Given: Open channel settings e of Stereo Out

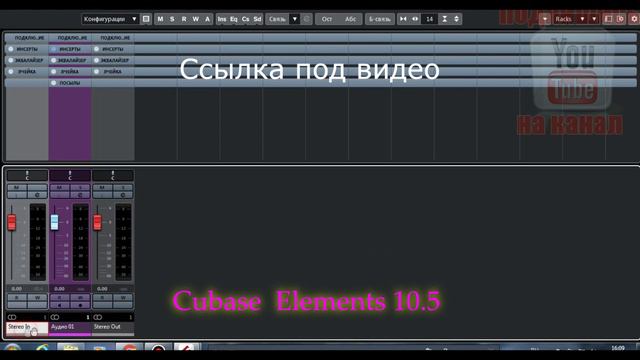Looking at the screenshot, I should pyautogui.click(x=123, y=195).
